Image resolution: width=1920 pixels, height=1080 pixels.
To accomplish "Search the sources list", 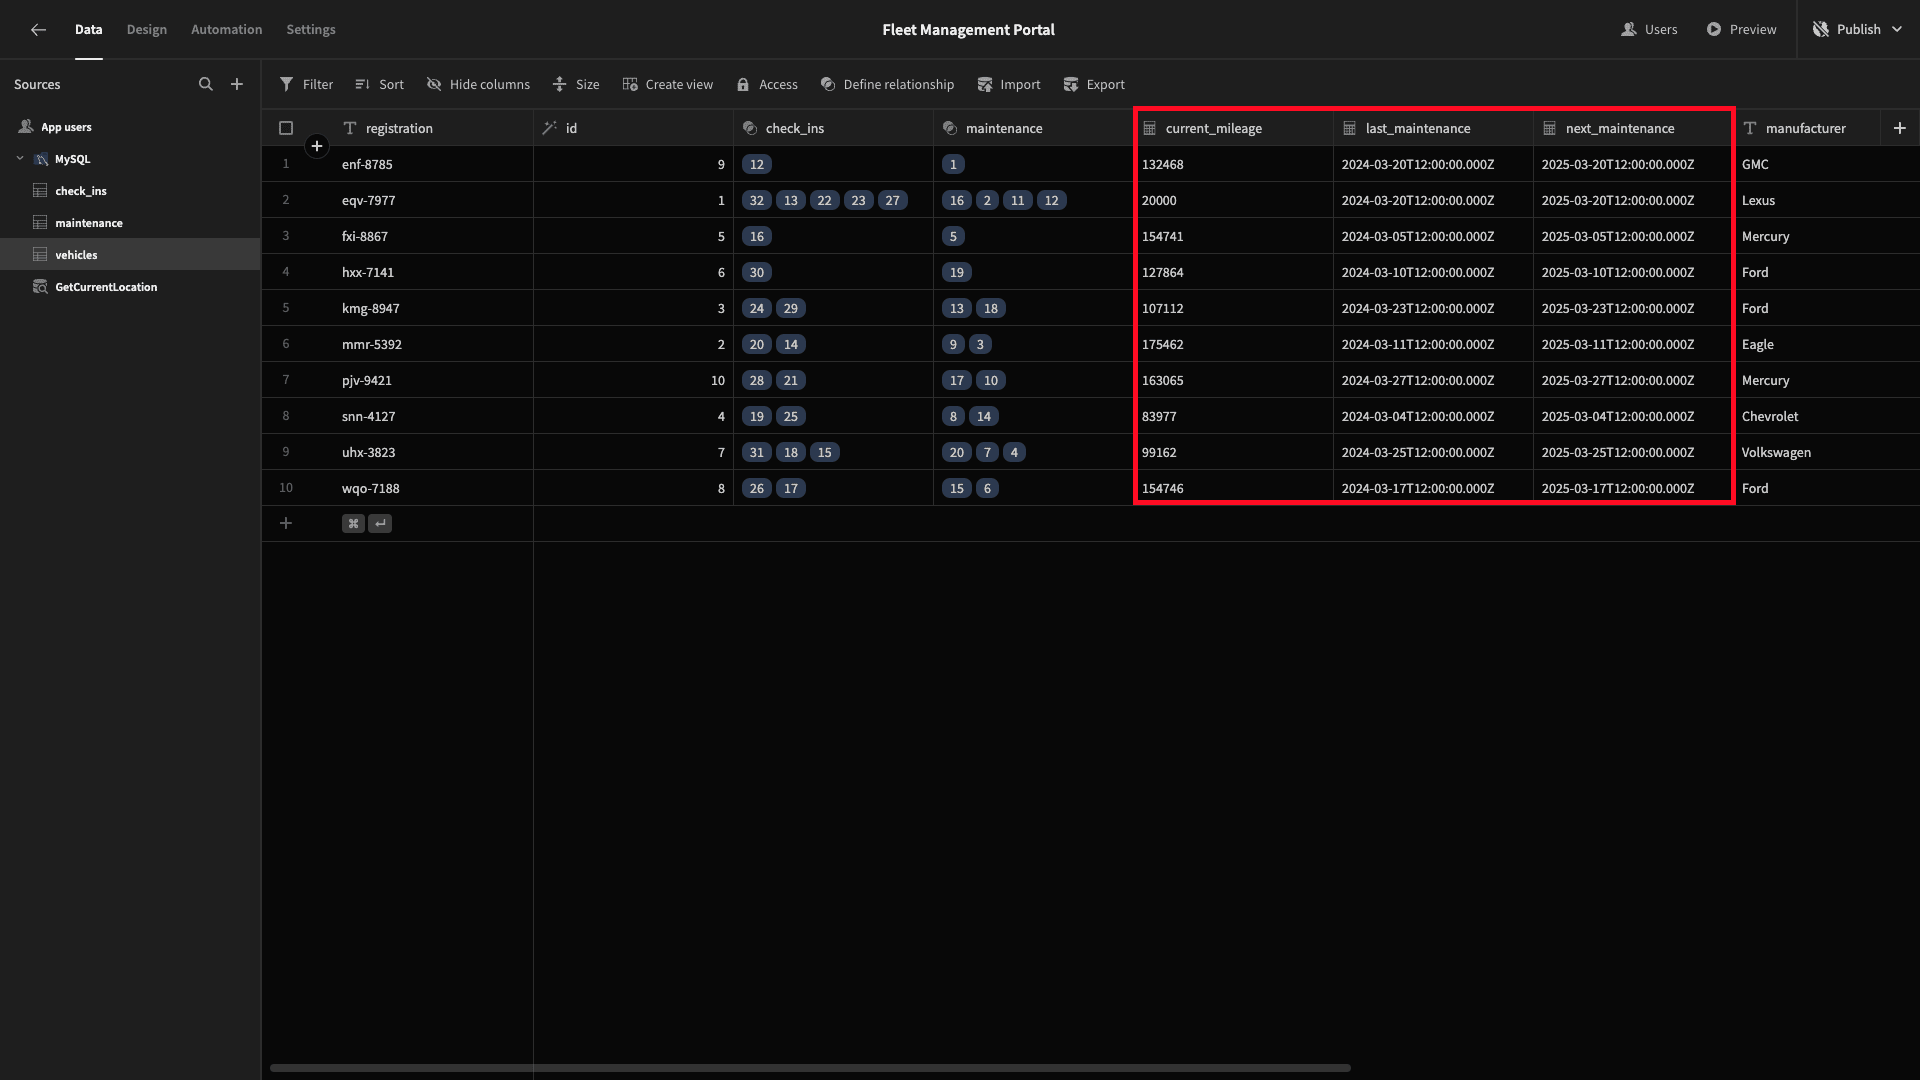I will [206, 85].
